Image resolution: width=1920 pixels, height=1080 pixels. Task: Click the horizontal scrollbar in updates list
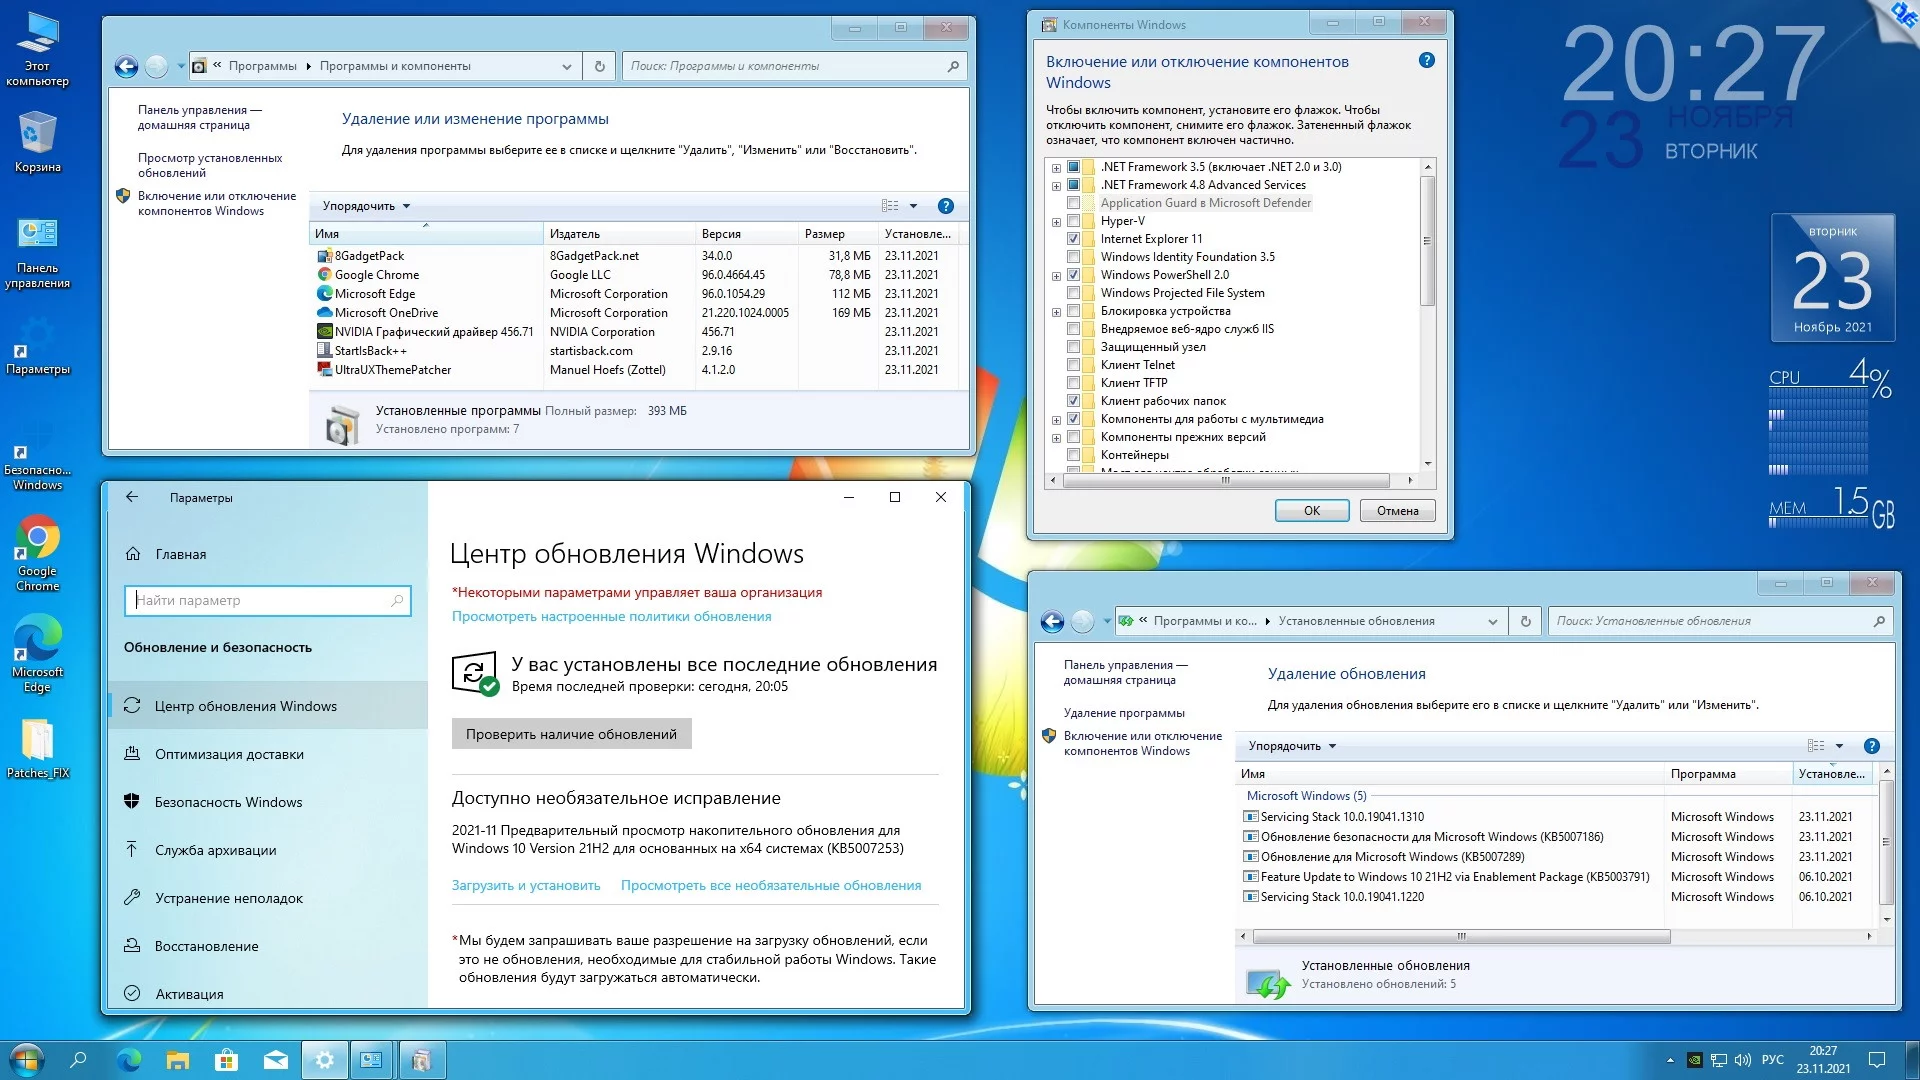pos(1460,937)
